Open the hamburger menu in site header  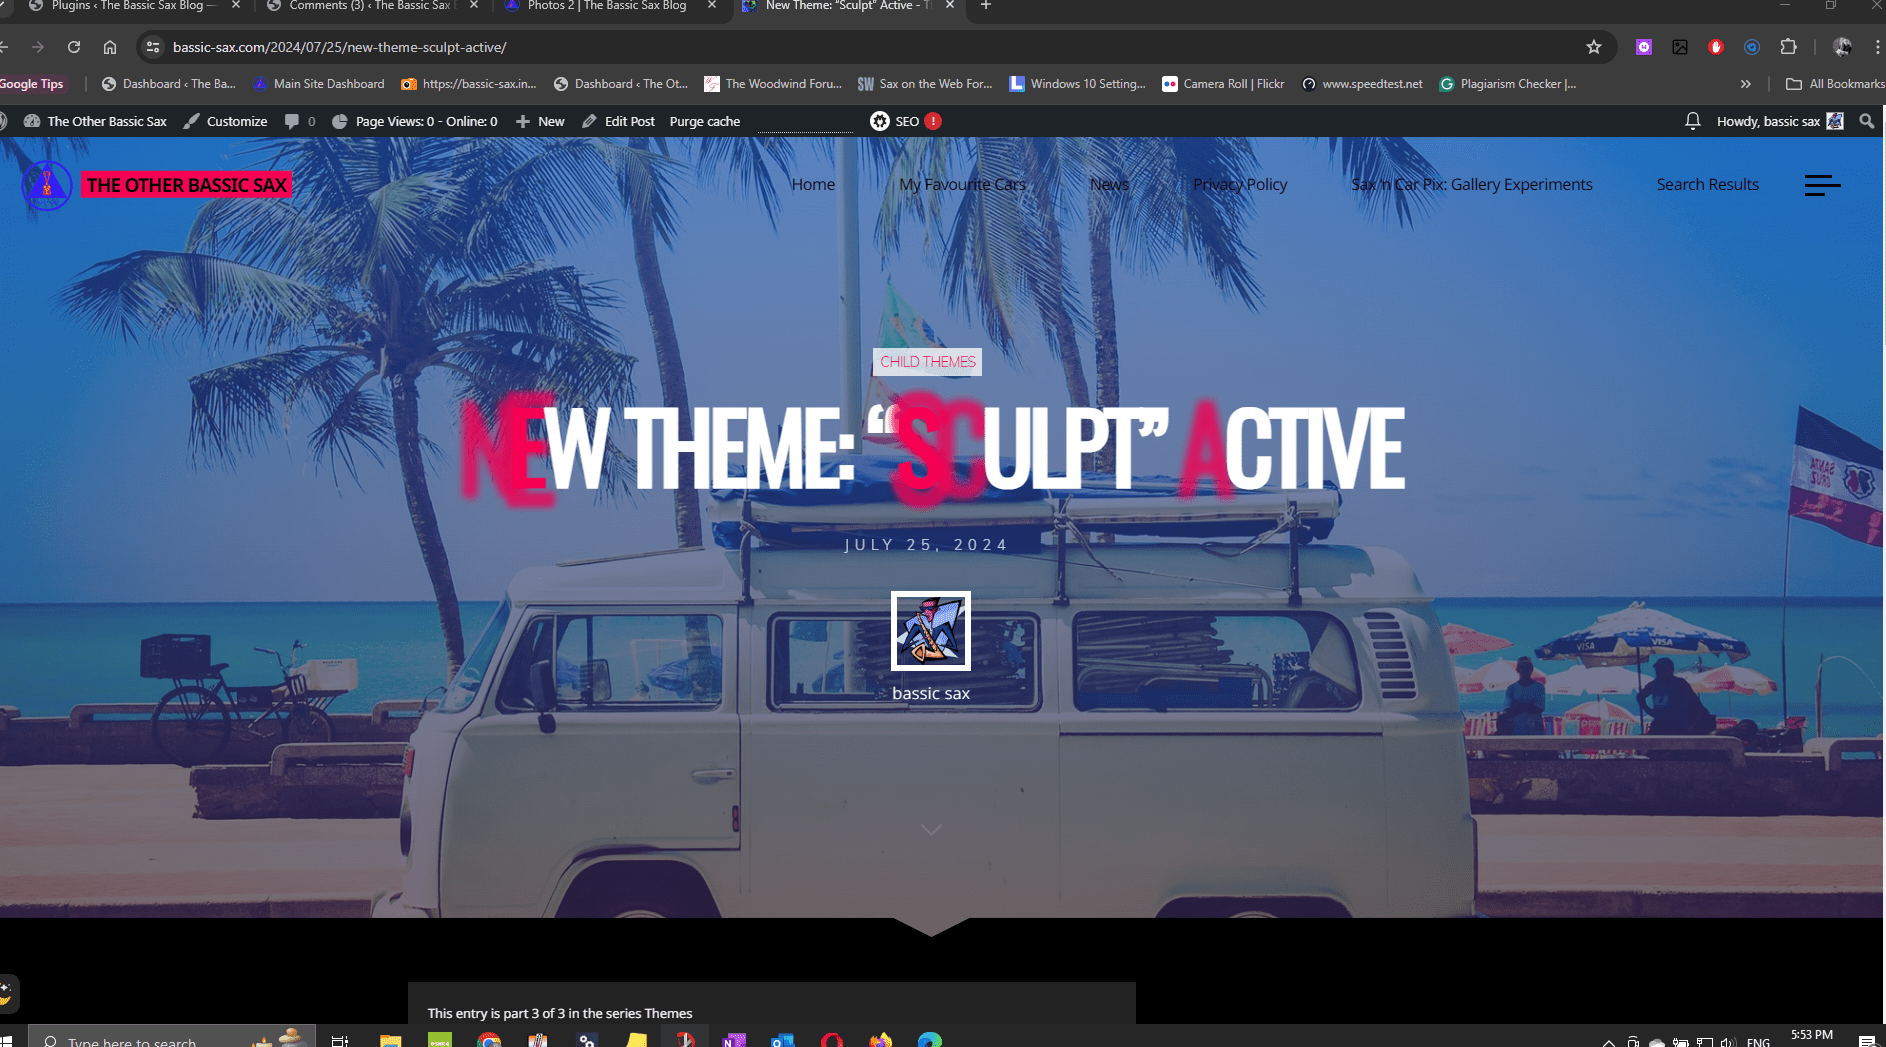tap(1822, 185)
